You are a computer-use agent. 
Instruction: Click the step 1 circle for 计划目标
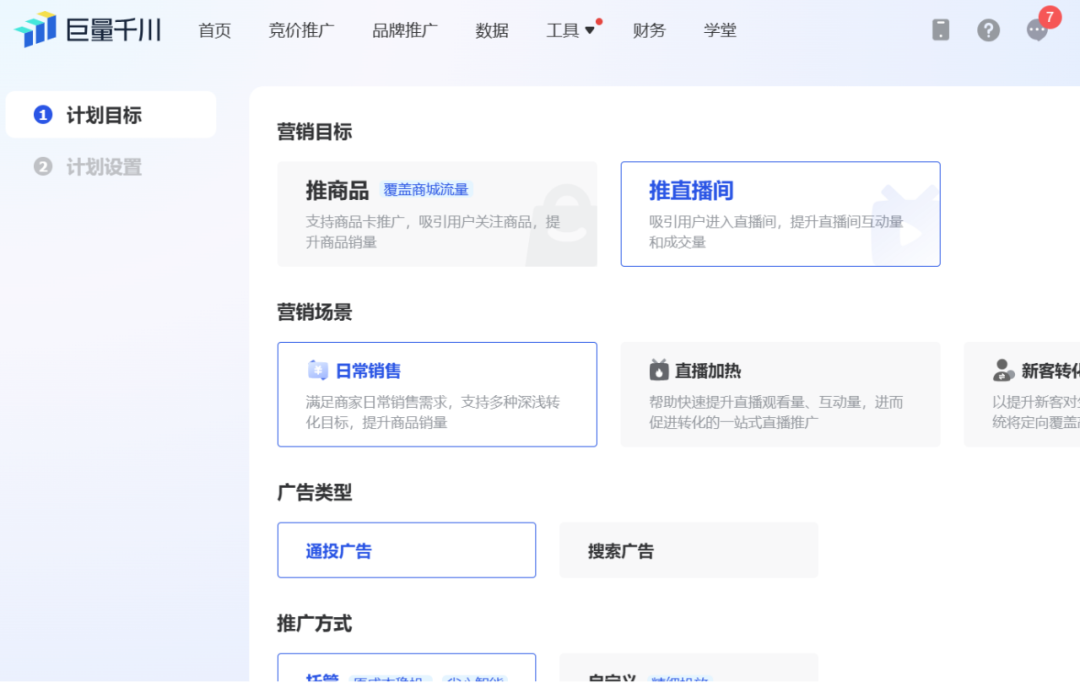[x=43, y=114]
